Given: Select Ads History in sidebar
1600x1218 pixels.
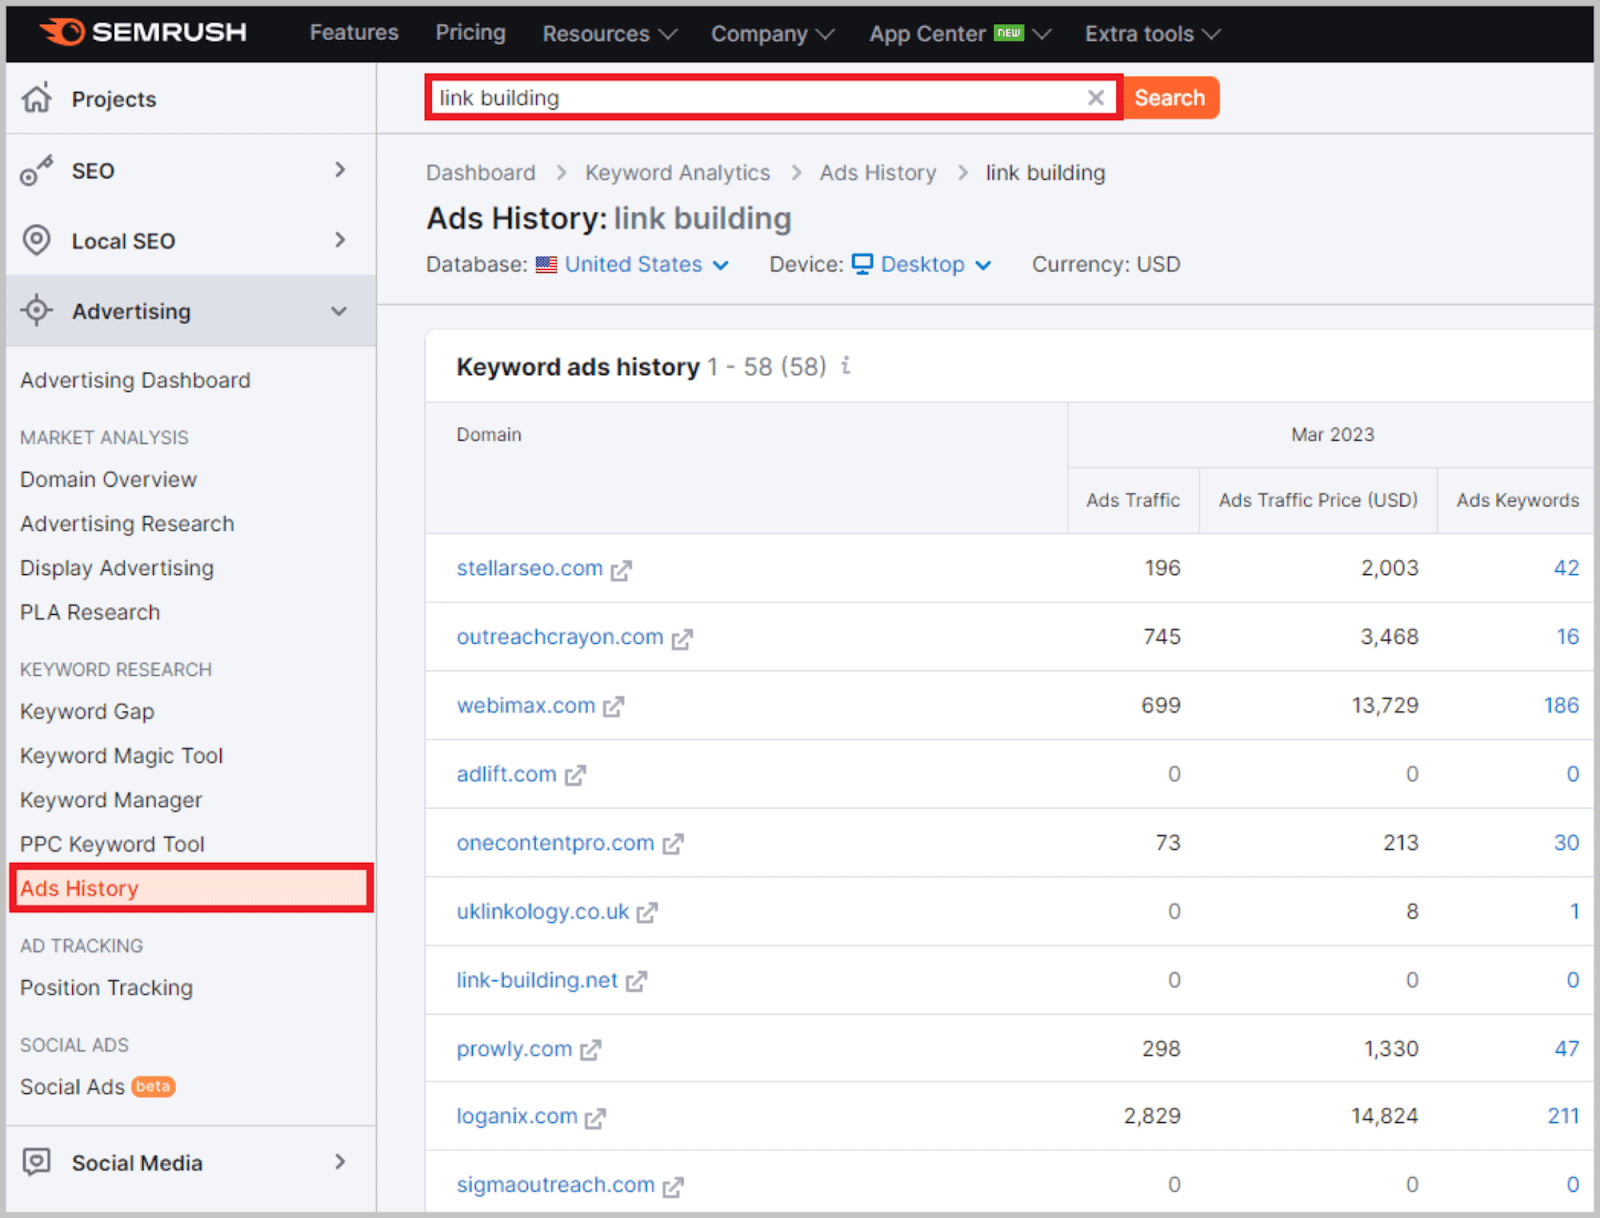Looking at the screenshot, I should point(191,888).
